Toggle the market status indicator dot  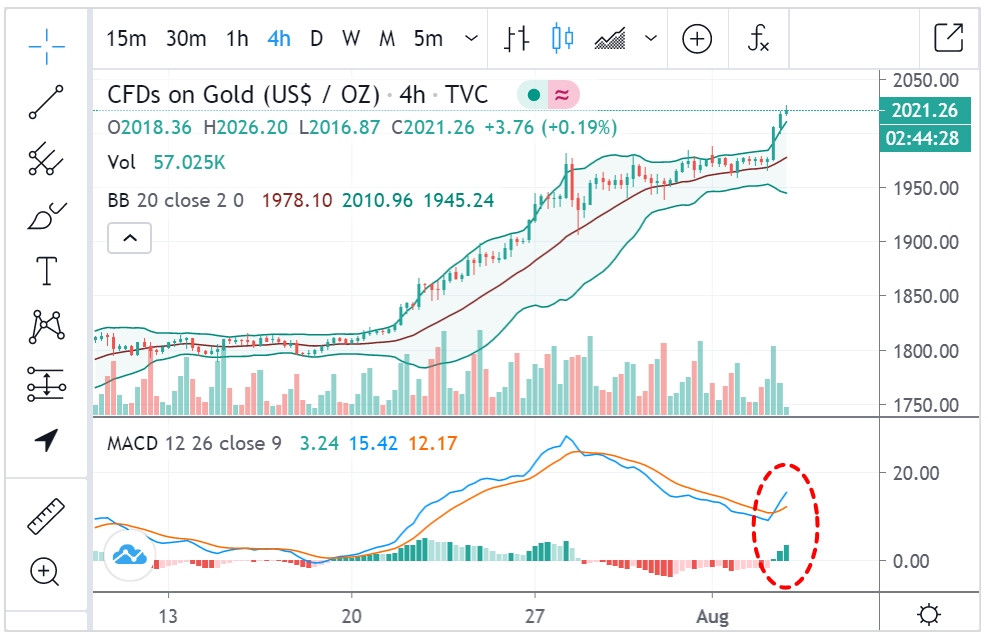pos(533,95)
